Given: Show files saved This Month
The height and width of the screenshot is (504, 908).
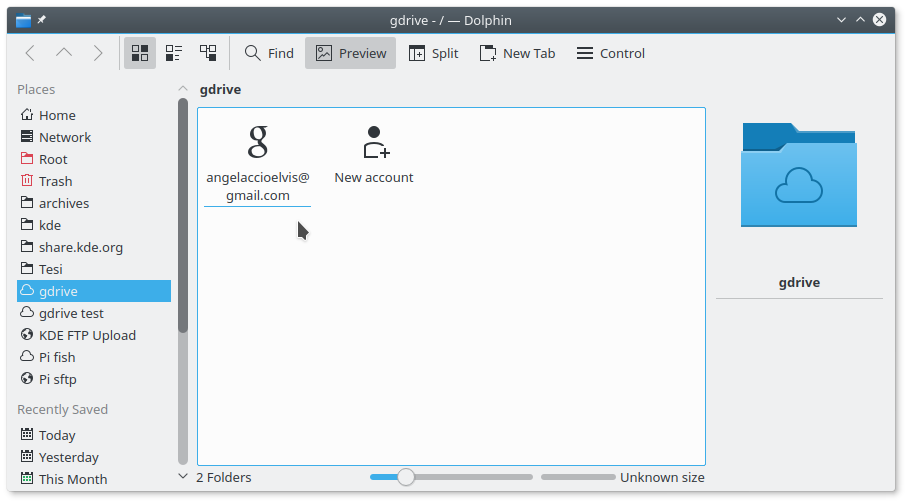Looking at the screenshot, I should coord(94,479).
